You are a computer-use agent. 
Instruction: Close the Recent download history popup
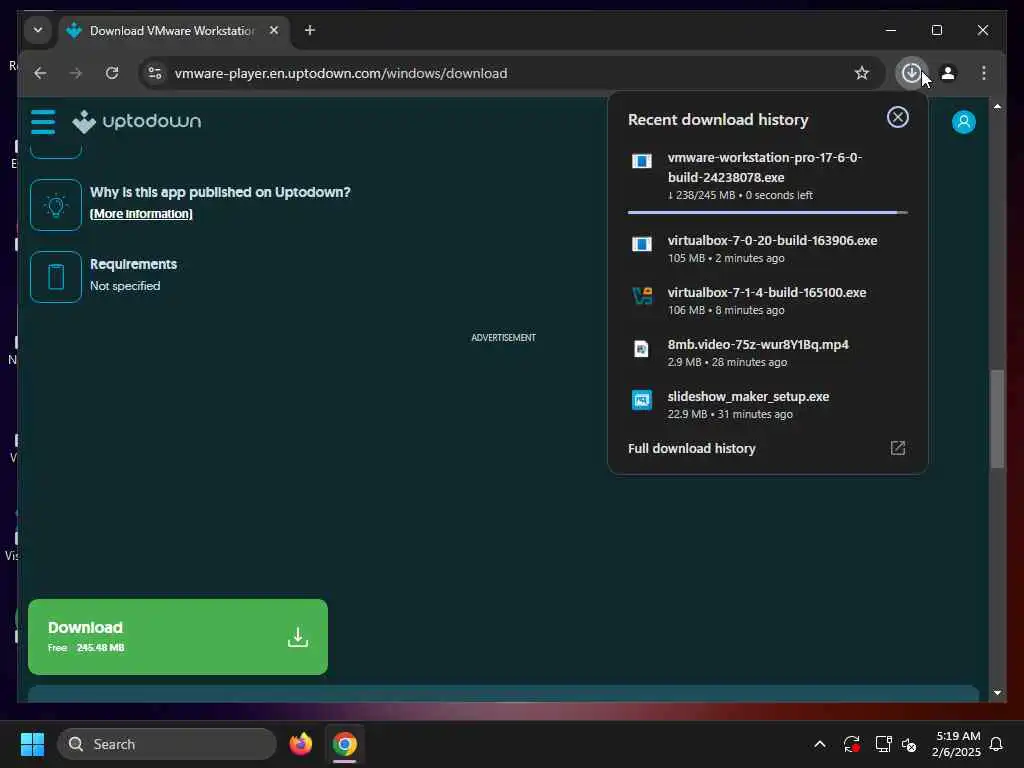tap(897, 118)
